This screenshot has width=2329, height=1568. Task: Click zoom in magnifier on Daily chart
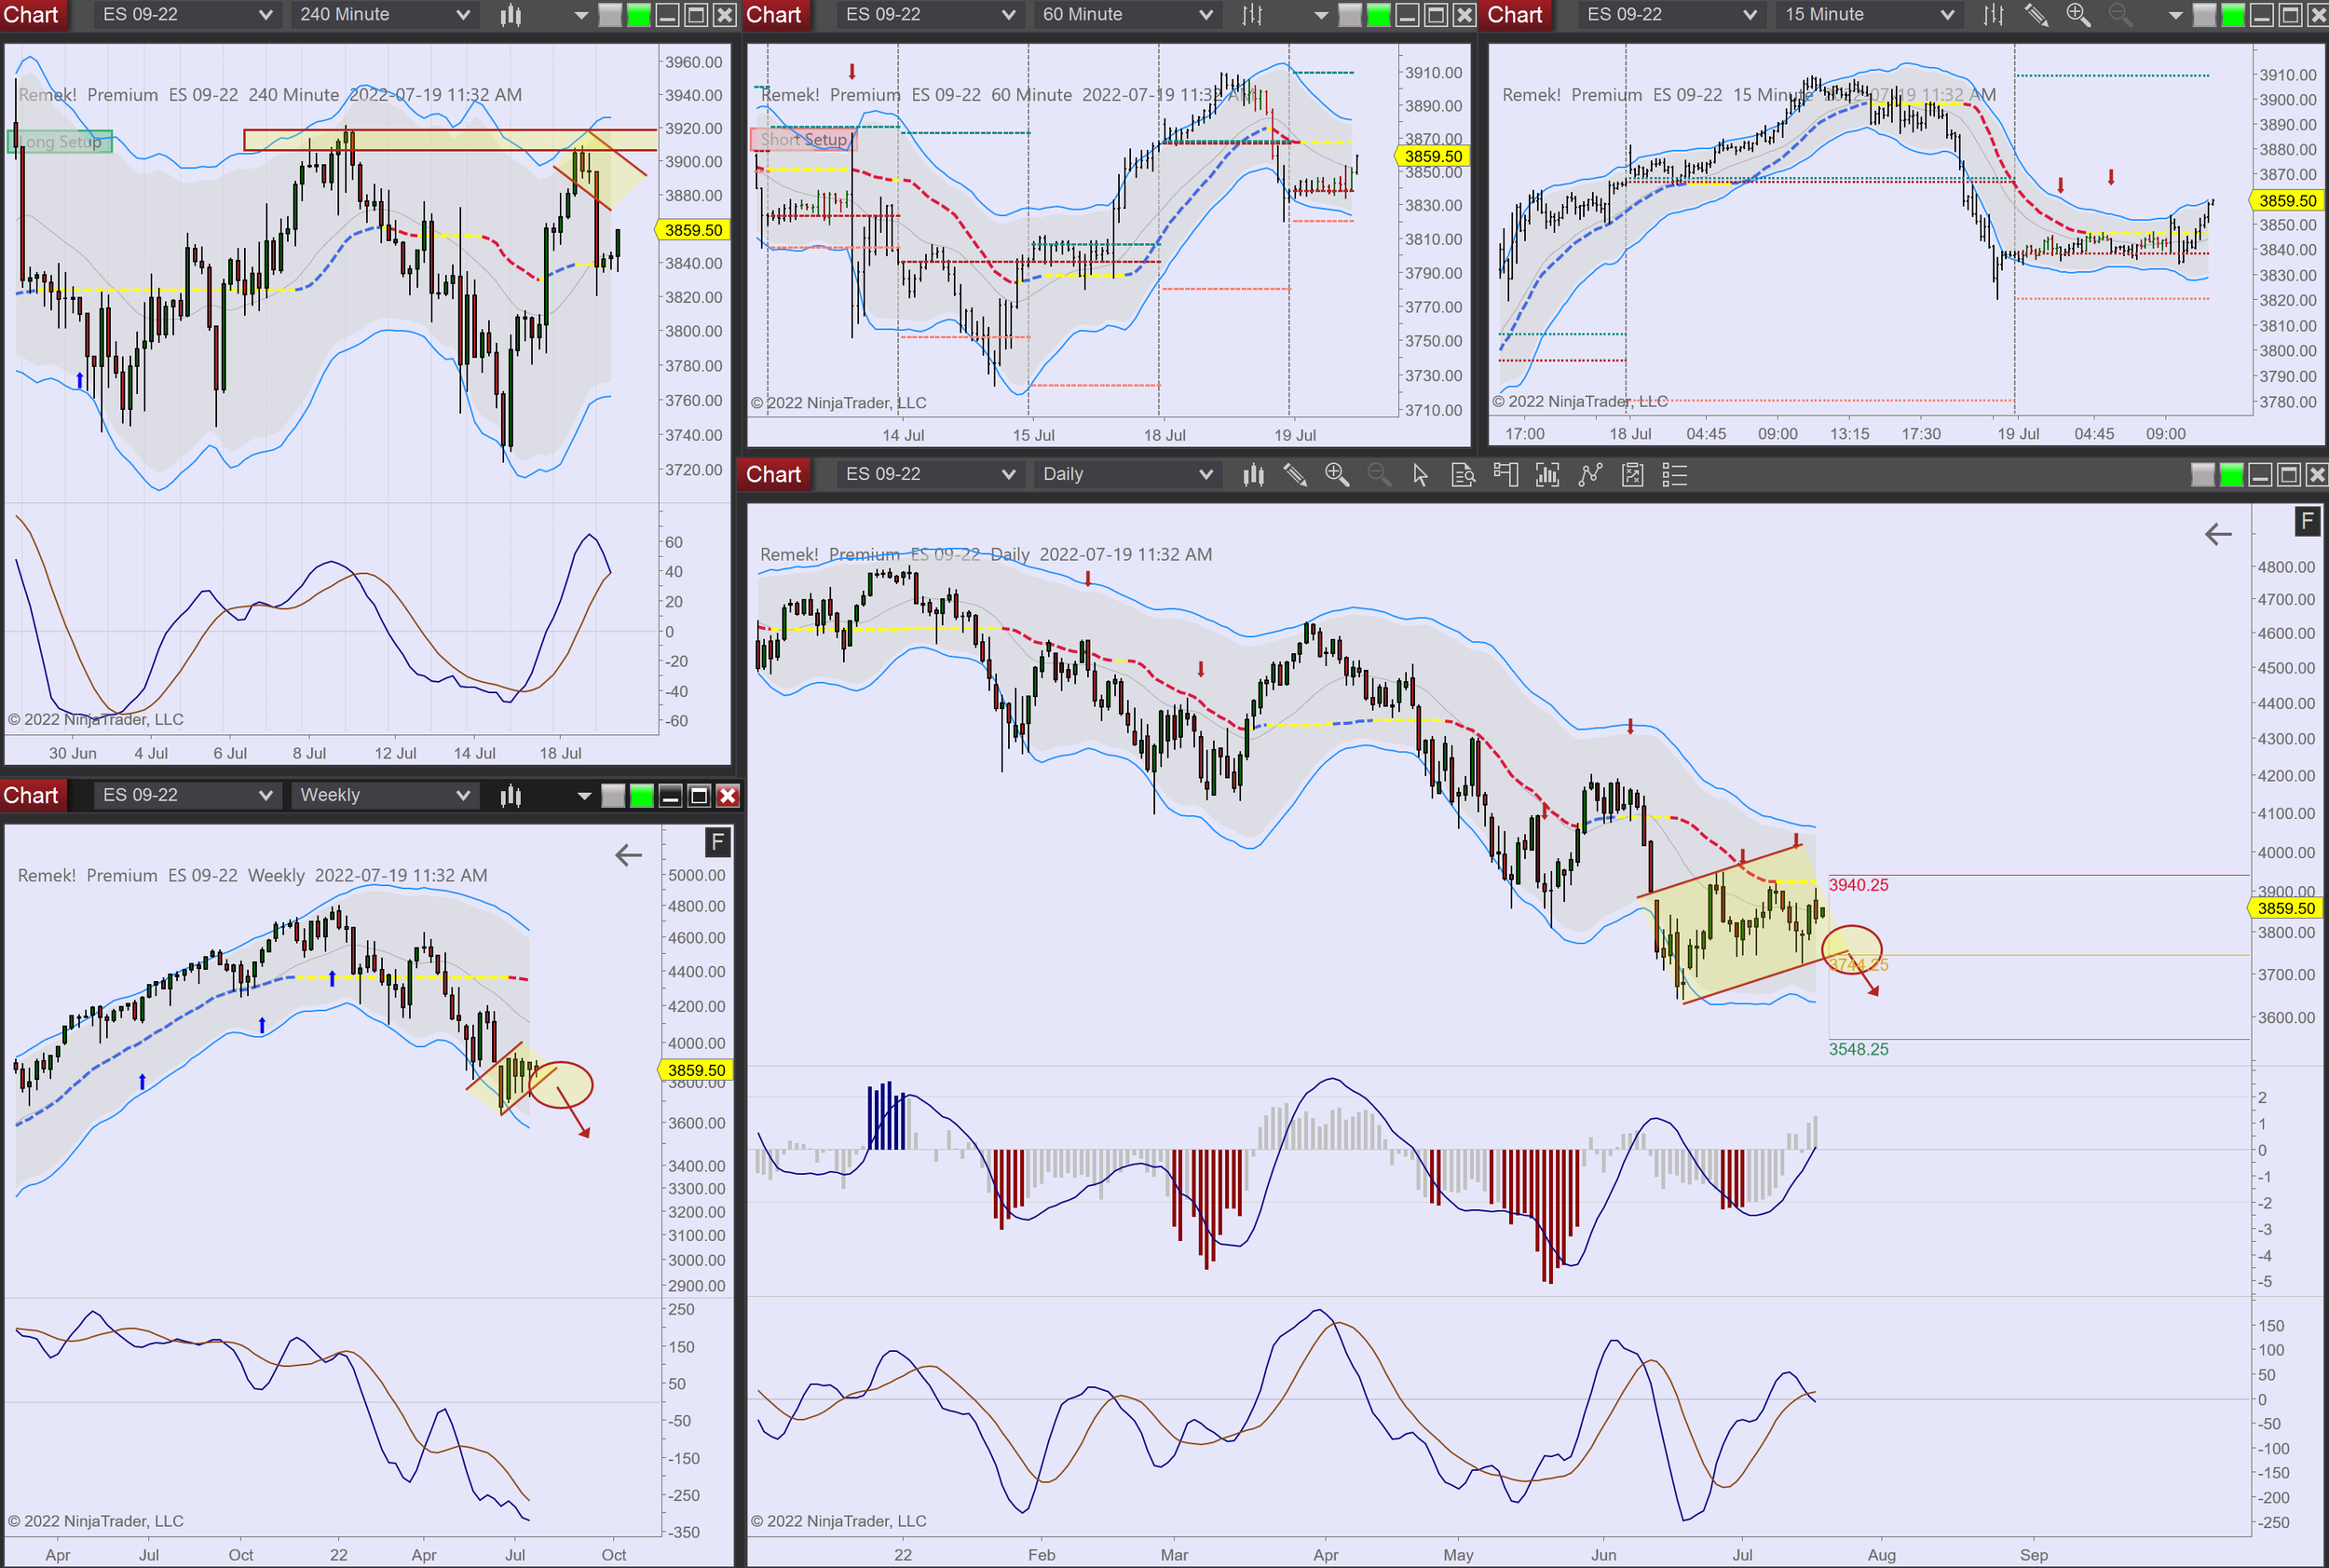coord(1337,475)
